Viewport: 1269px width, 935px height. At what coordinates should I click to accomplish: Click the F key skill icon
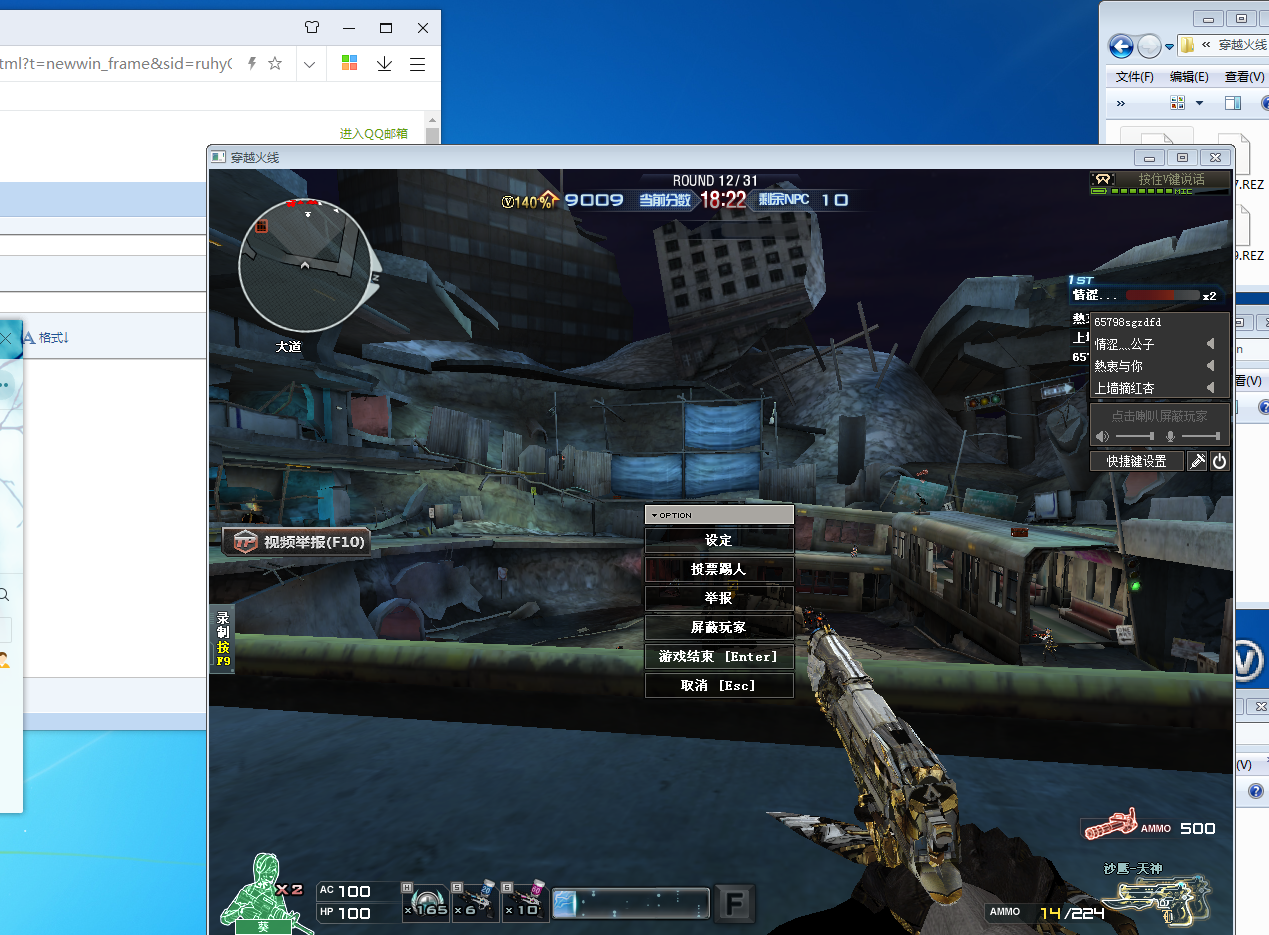pos(734,904)
